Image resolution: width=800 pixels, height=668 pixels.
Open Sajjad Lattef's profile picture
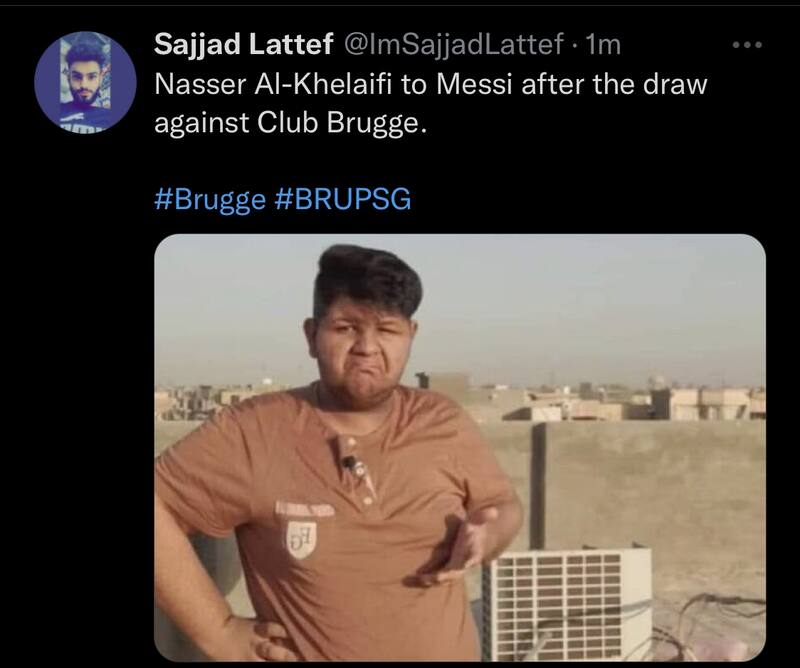click(85, 82)
